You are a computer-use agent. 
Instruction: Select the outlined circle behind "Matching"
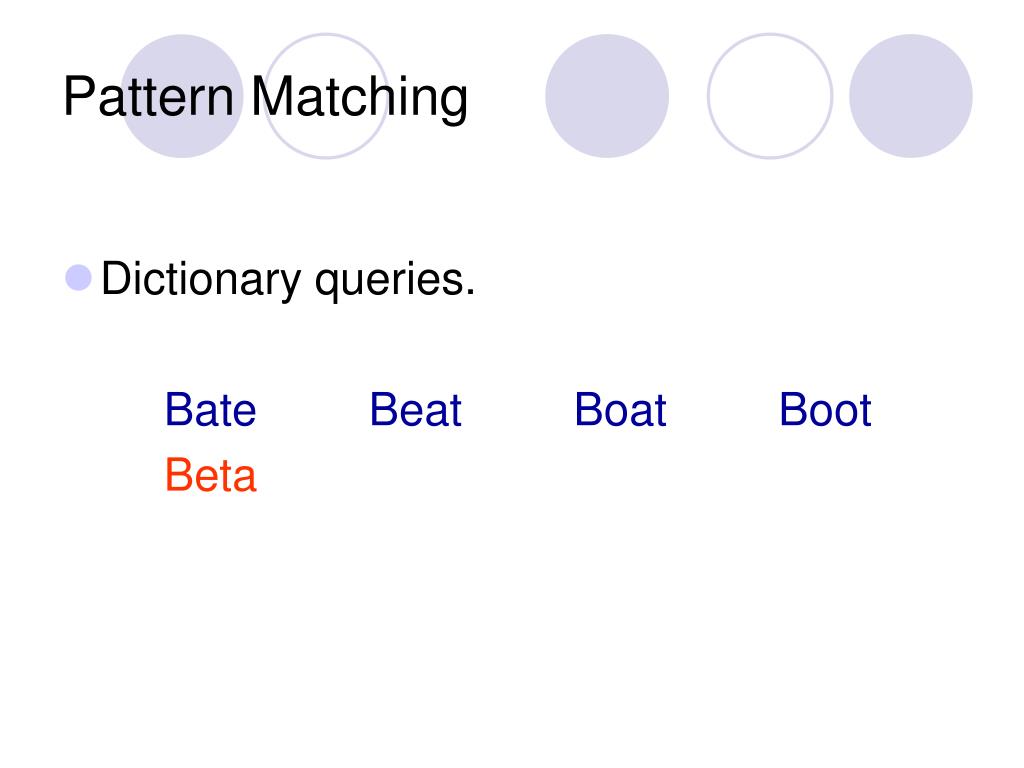click(326, 95)
